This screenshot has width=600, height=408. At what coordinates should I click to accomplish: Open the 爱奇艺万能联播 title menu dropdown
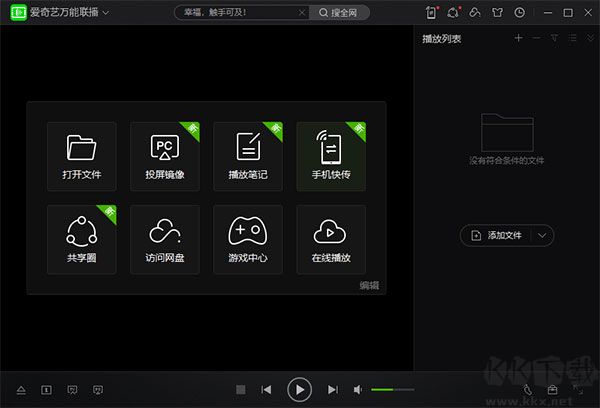click(x=106, y=13)
